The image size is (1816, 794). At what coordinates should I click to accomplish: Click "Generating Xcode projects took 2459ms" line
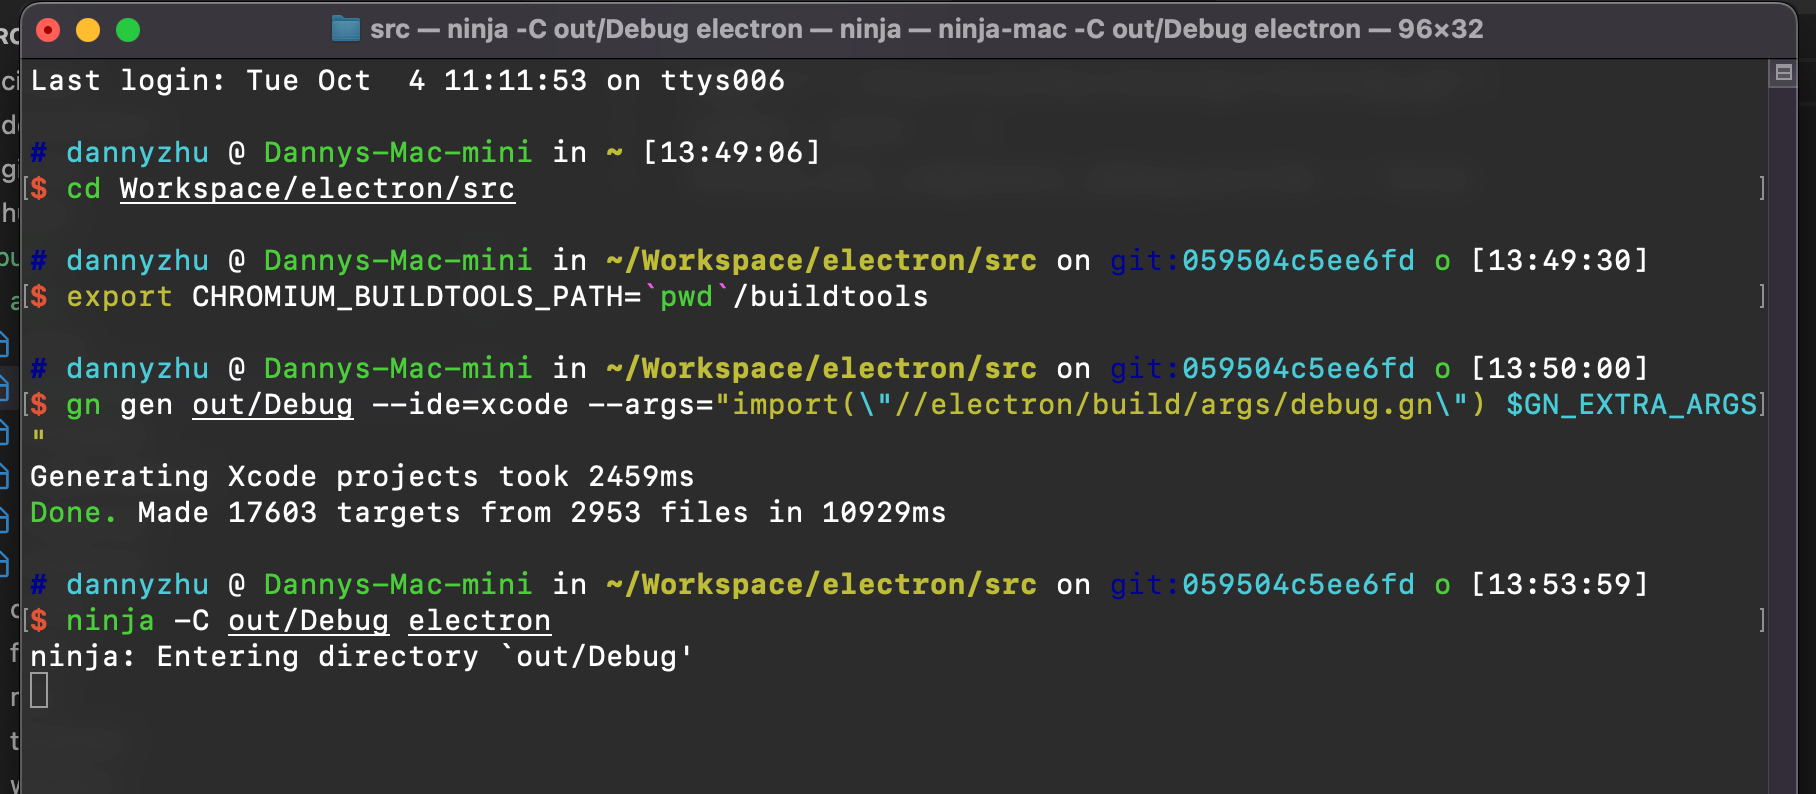click(x=362, y=477)
